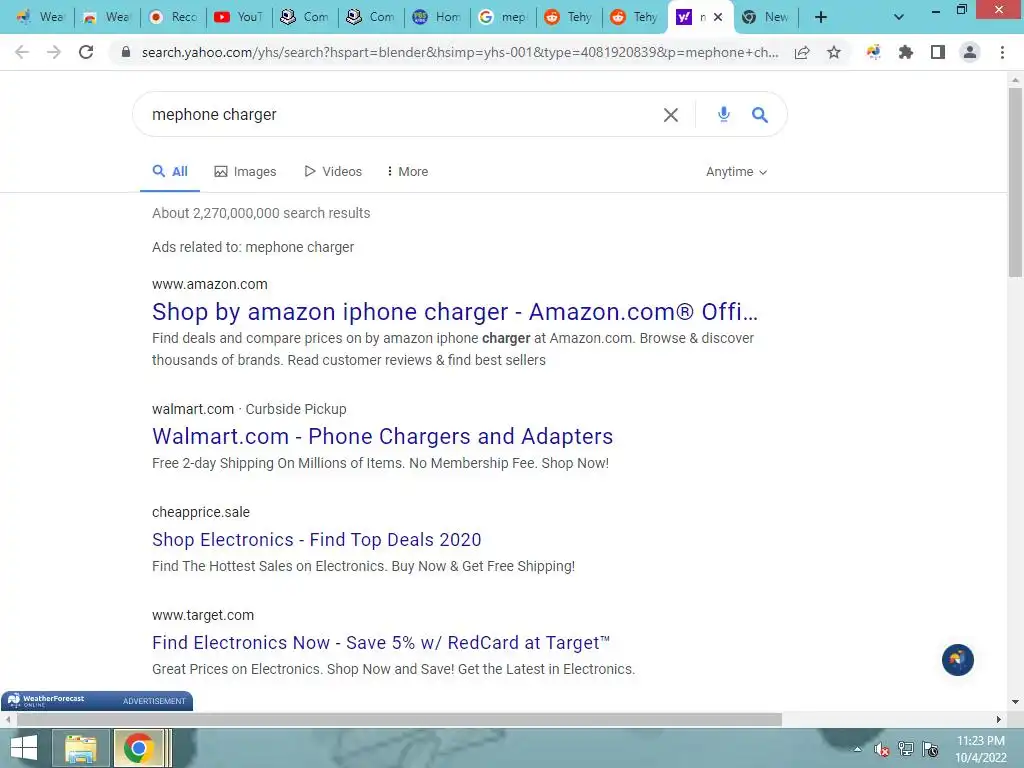The height and width of the screenshot is (768, 1024).
Task: Click the WeatherForecast advertisement banner
Action: click(x=97, y=701)
